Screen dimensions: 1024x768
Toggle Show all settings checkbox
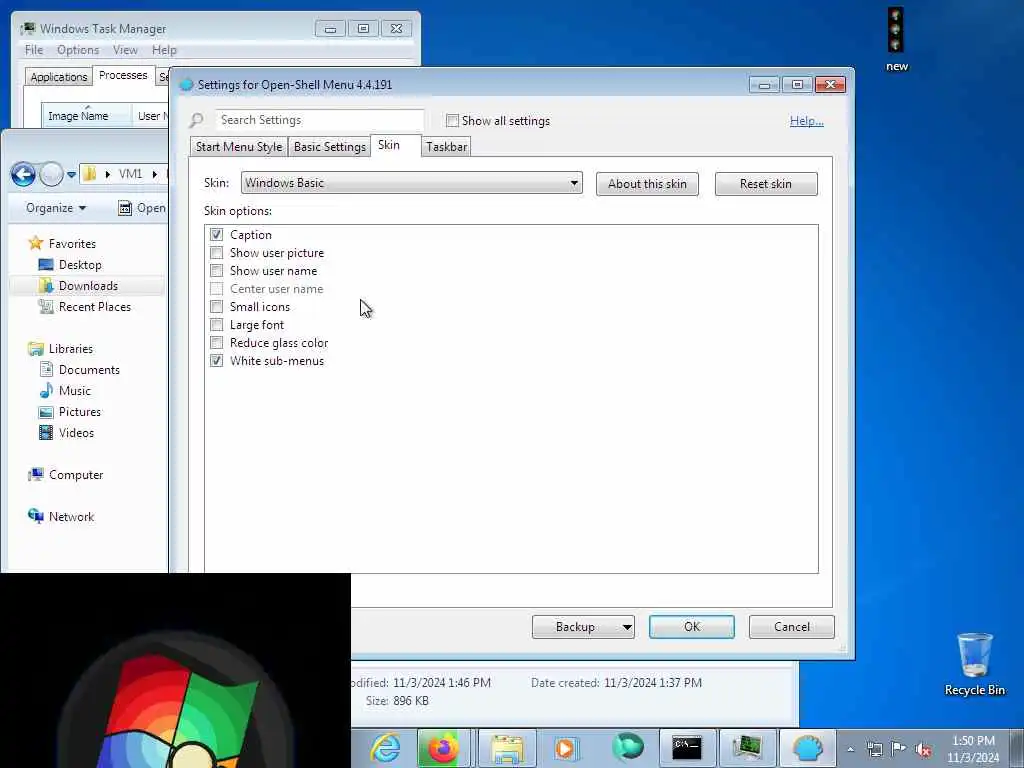click(x=452, y=120)
